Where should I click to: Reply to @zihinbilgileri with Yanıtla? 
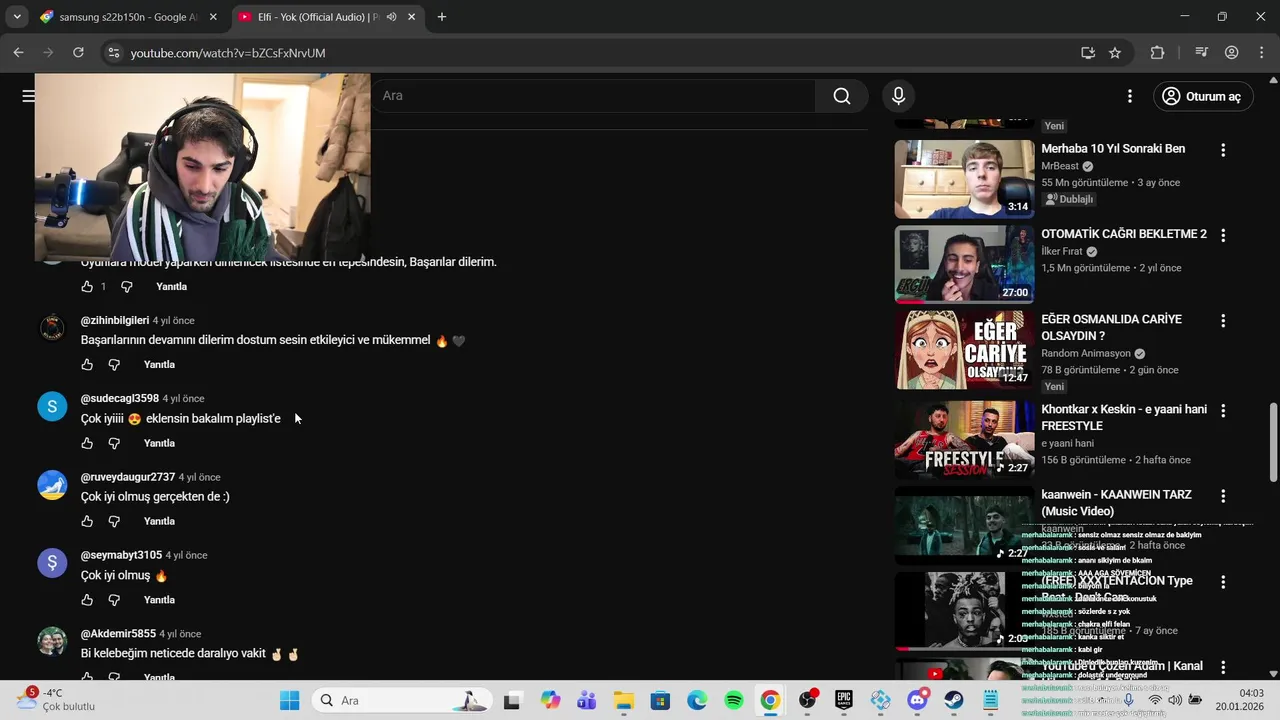159,365
